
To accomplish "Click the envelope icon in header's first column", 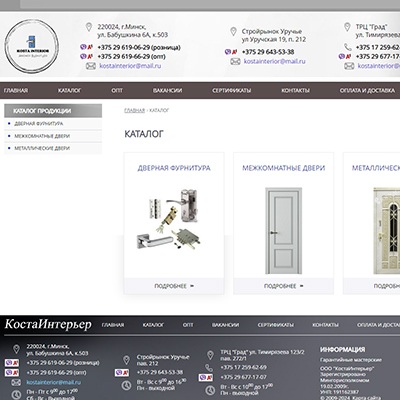I will pyautogui.click(x=91, y=66).
